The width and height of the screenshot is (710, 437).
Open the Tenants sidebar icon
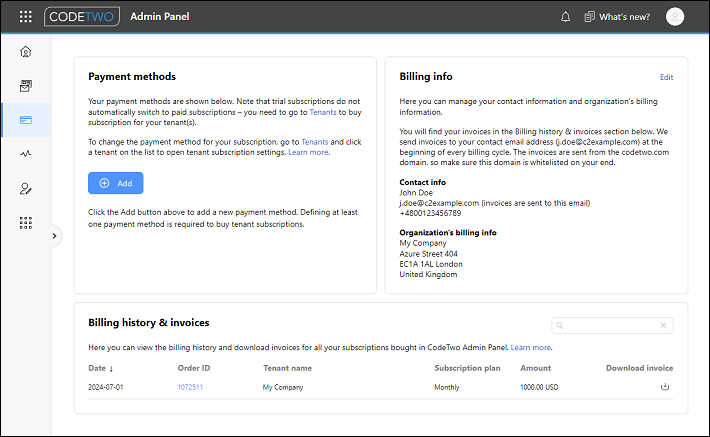point(26,86)
